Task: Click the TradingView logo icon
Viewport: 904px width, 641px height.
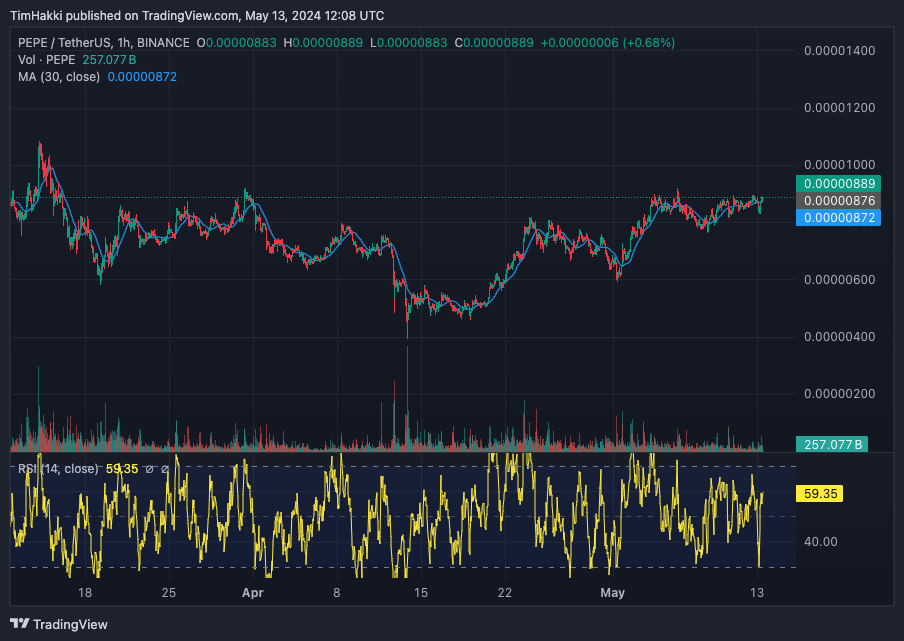Action: tap(19, 624)
